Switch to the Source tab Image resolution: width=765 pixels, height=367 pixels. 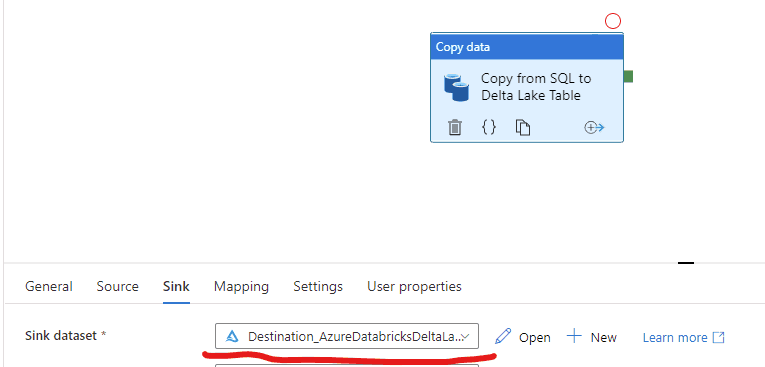tap(118, 286)
